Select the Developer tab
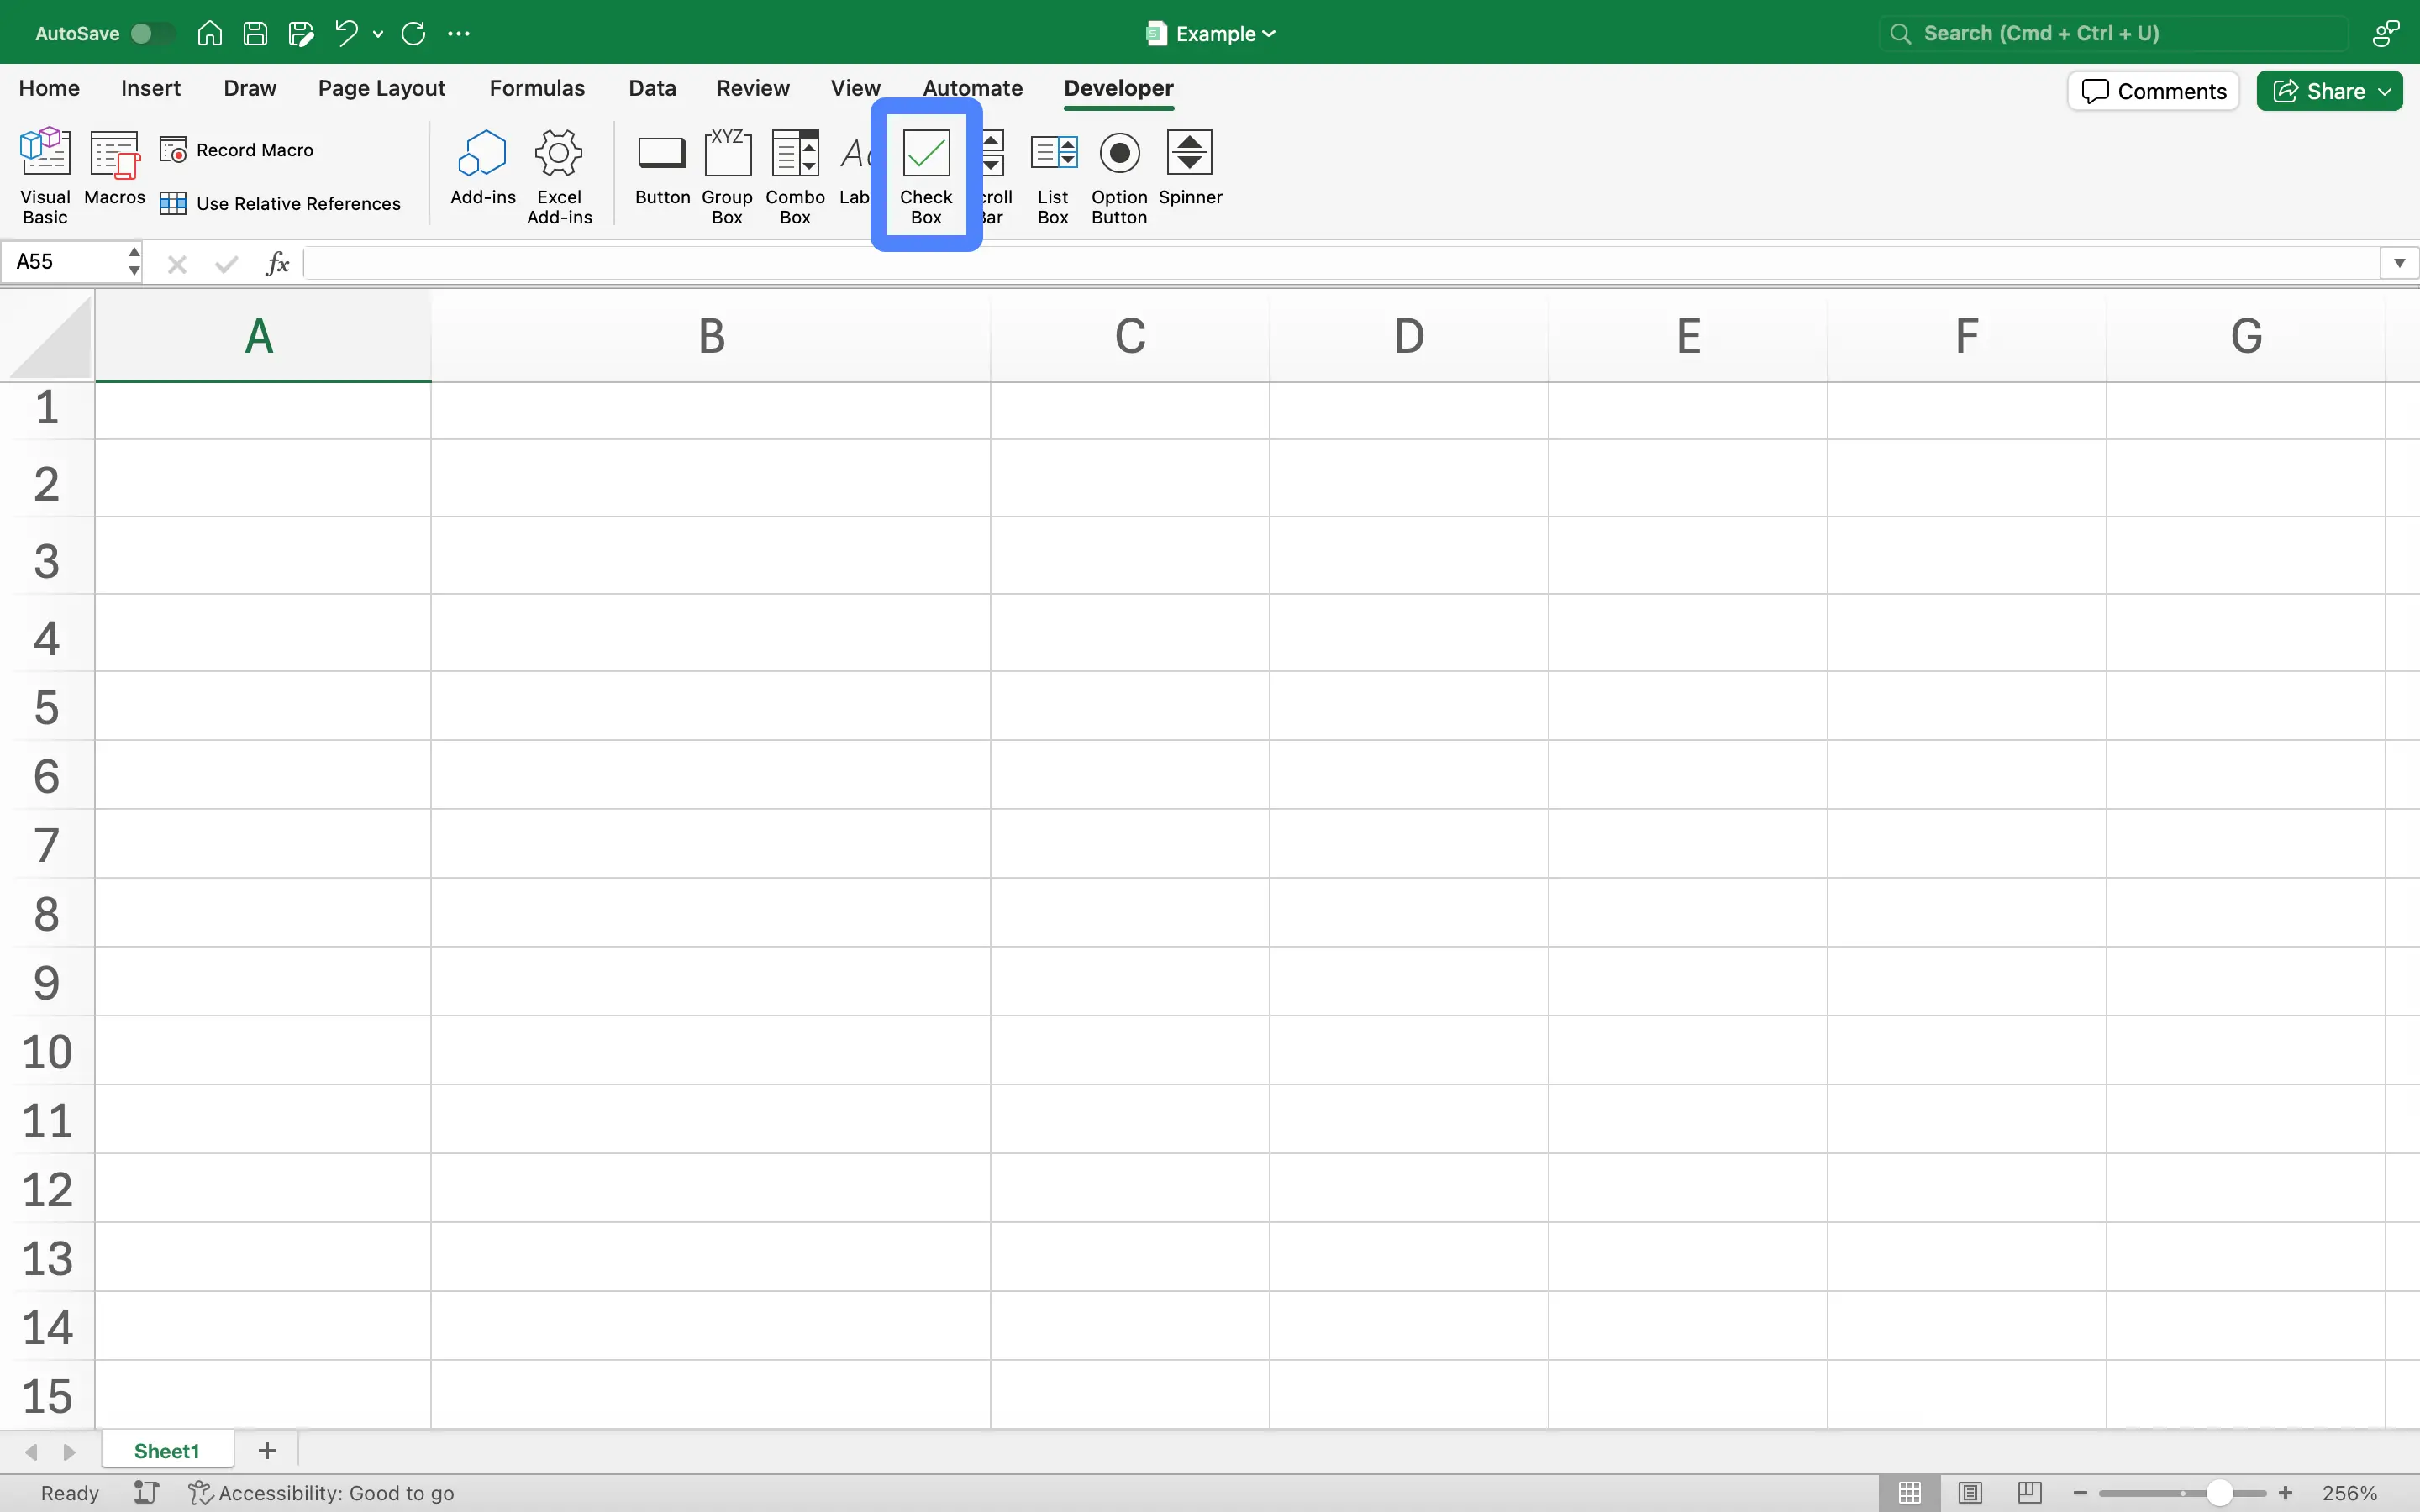Image resolution: width=2420 pixels, height=1512 pixels. 1118,88
